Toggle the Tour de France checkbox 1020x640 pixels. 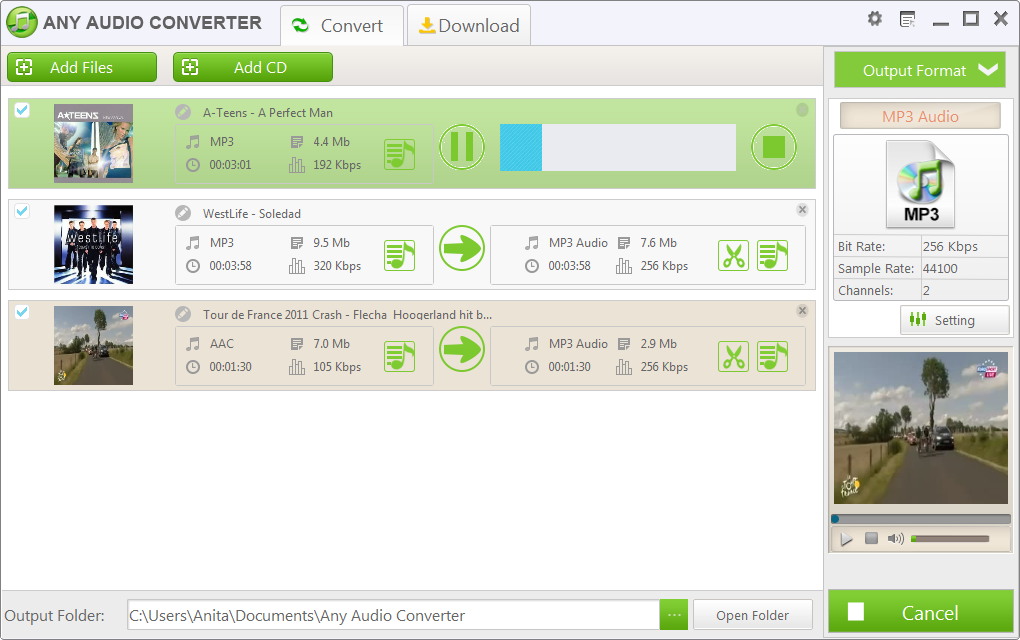point(22,312)
